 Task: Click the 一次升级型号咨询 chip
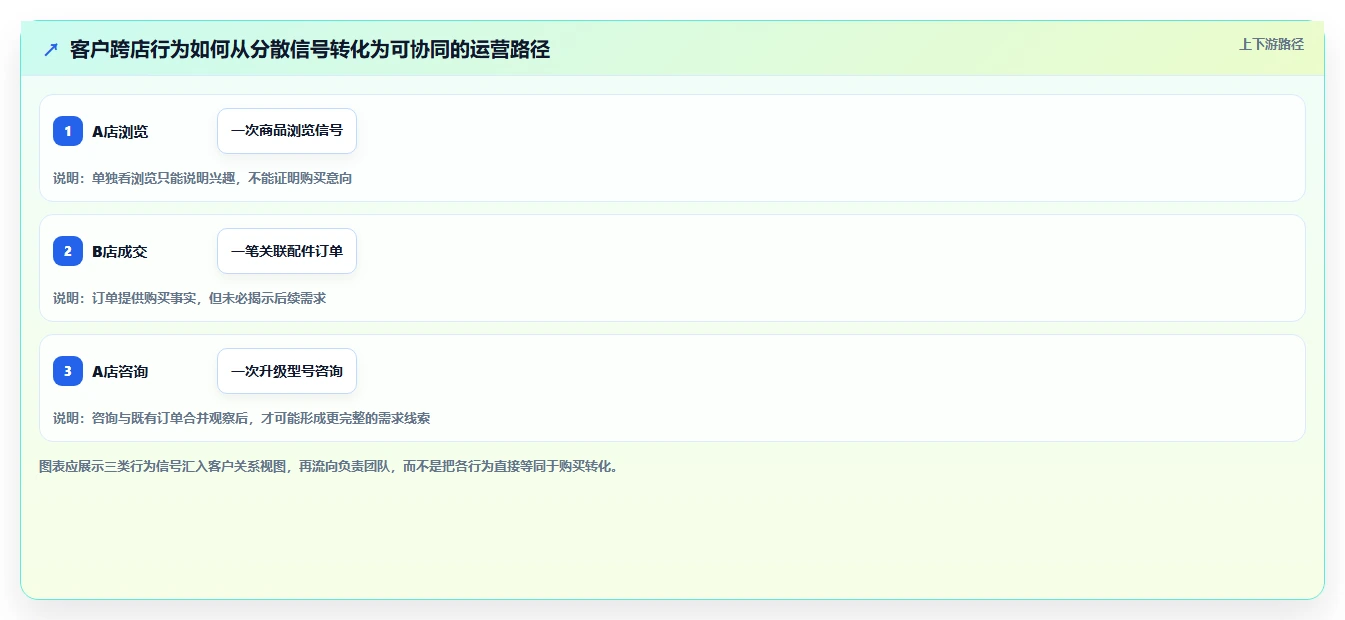pyautogui.click(x=287, y=371)
